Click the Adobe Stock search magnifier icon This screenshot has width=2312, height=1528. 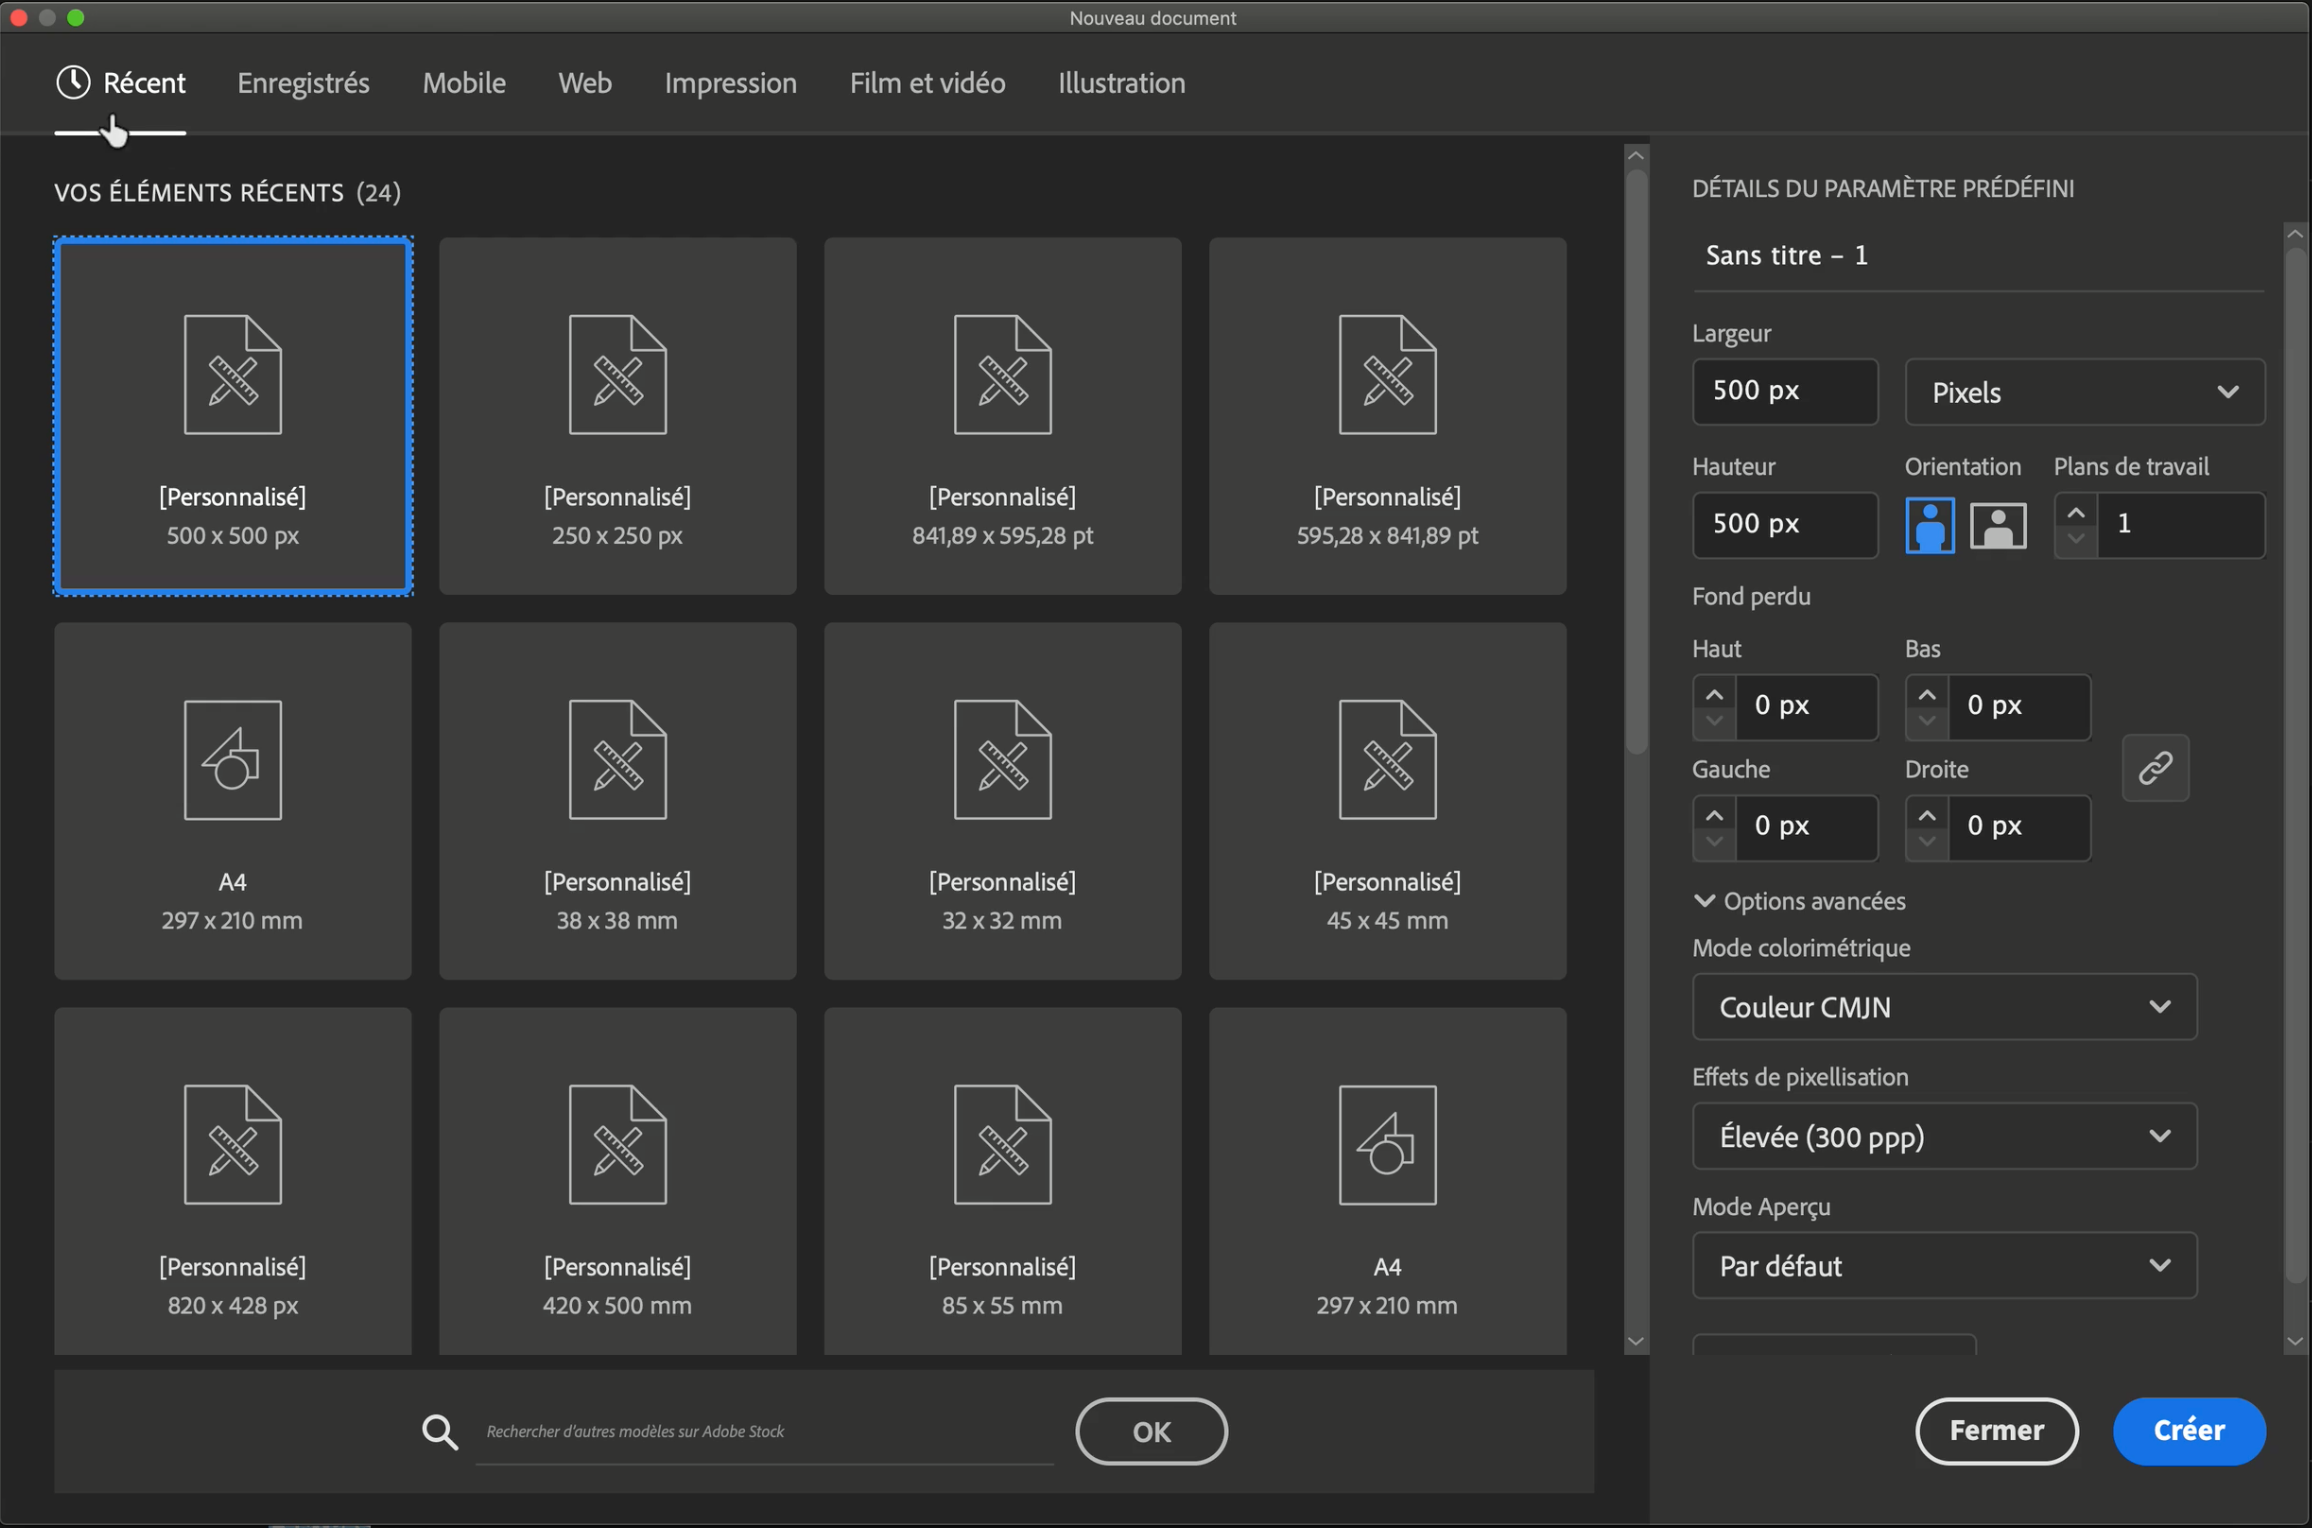(439, 1431)
